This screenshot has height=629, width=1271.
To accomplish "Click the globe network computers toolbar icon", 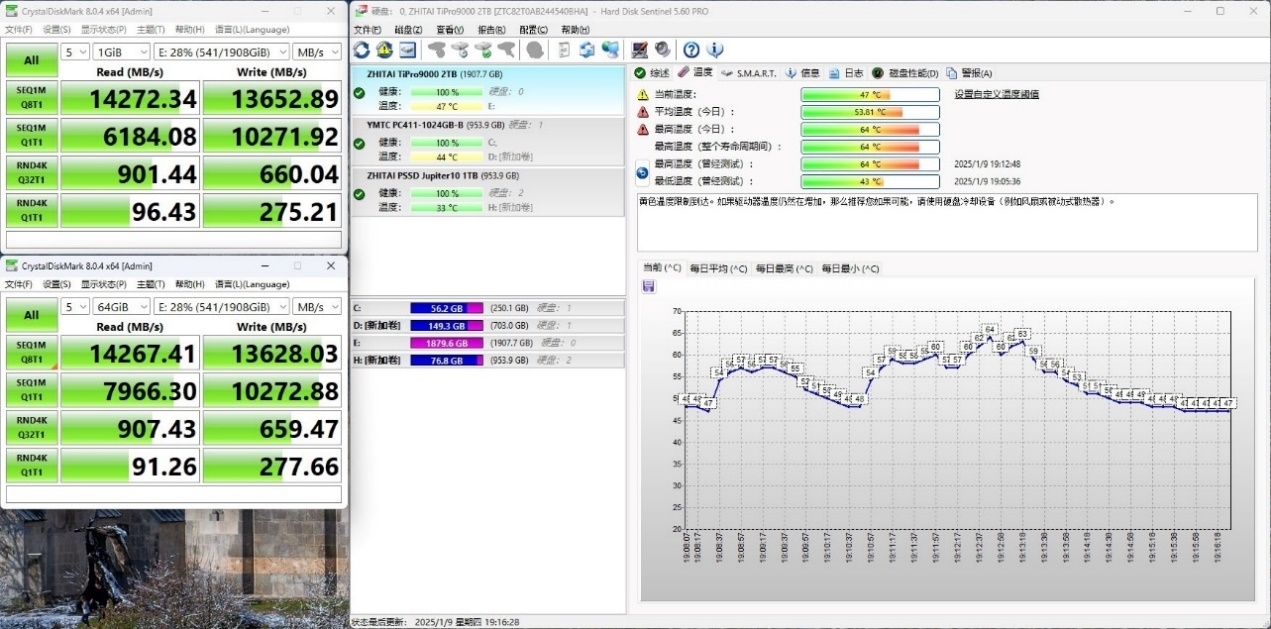I will pos(611,50).
